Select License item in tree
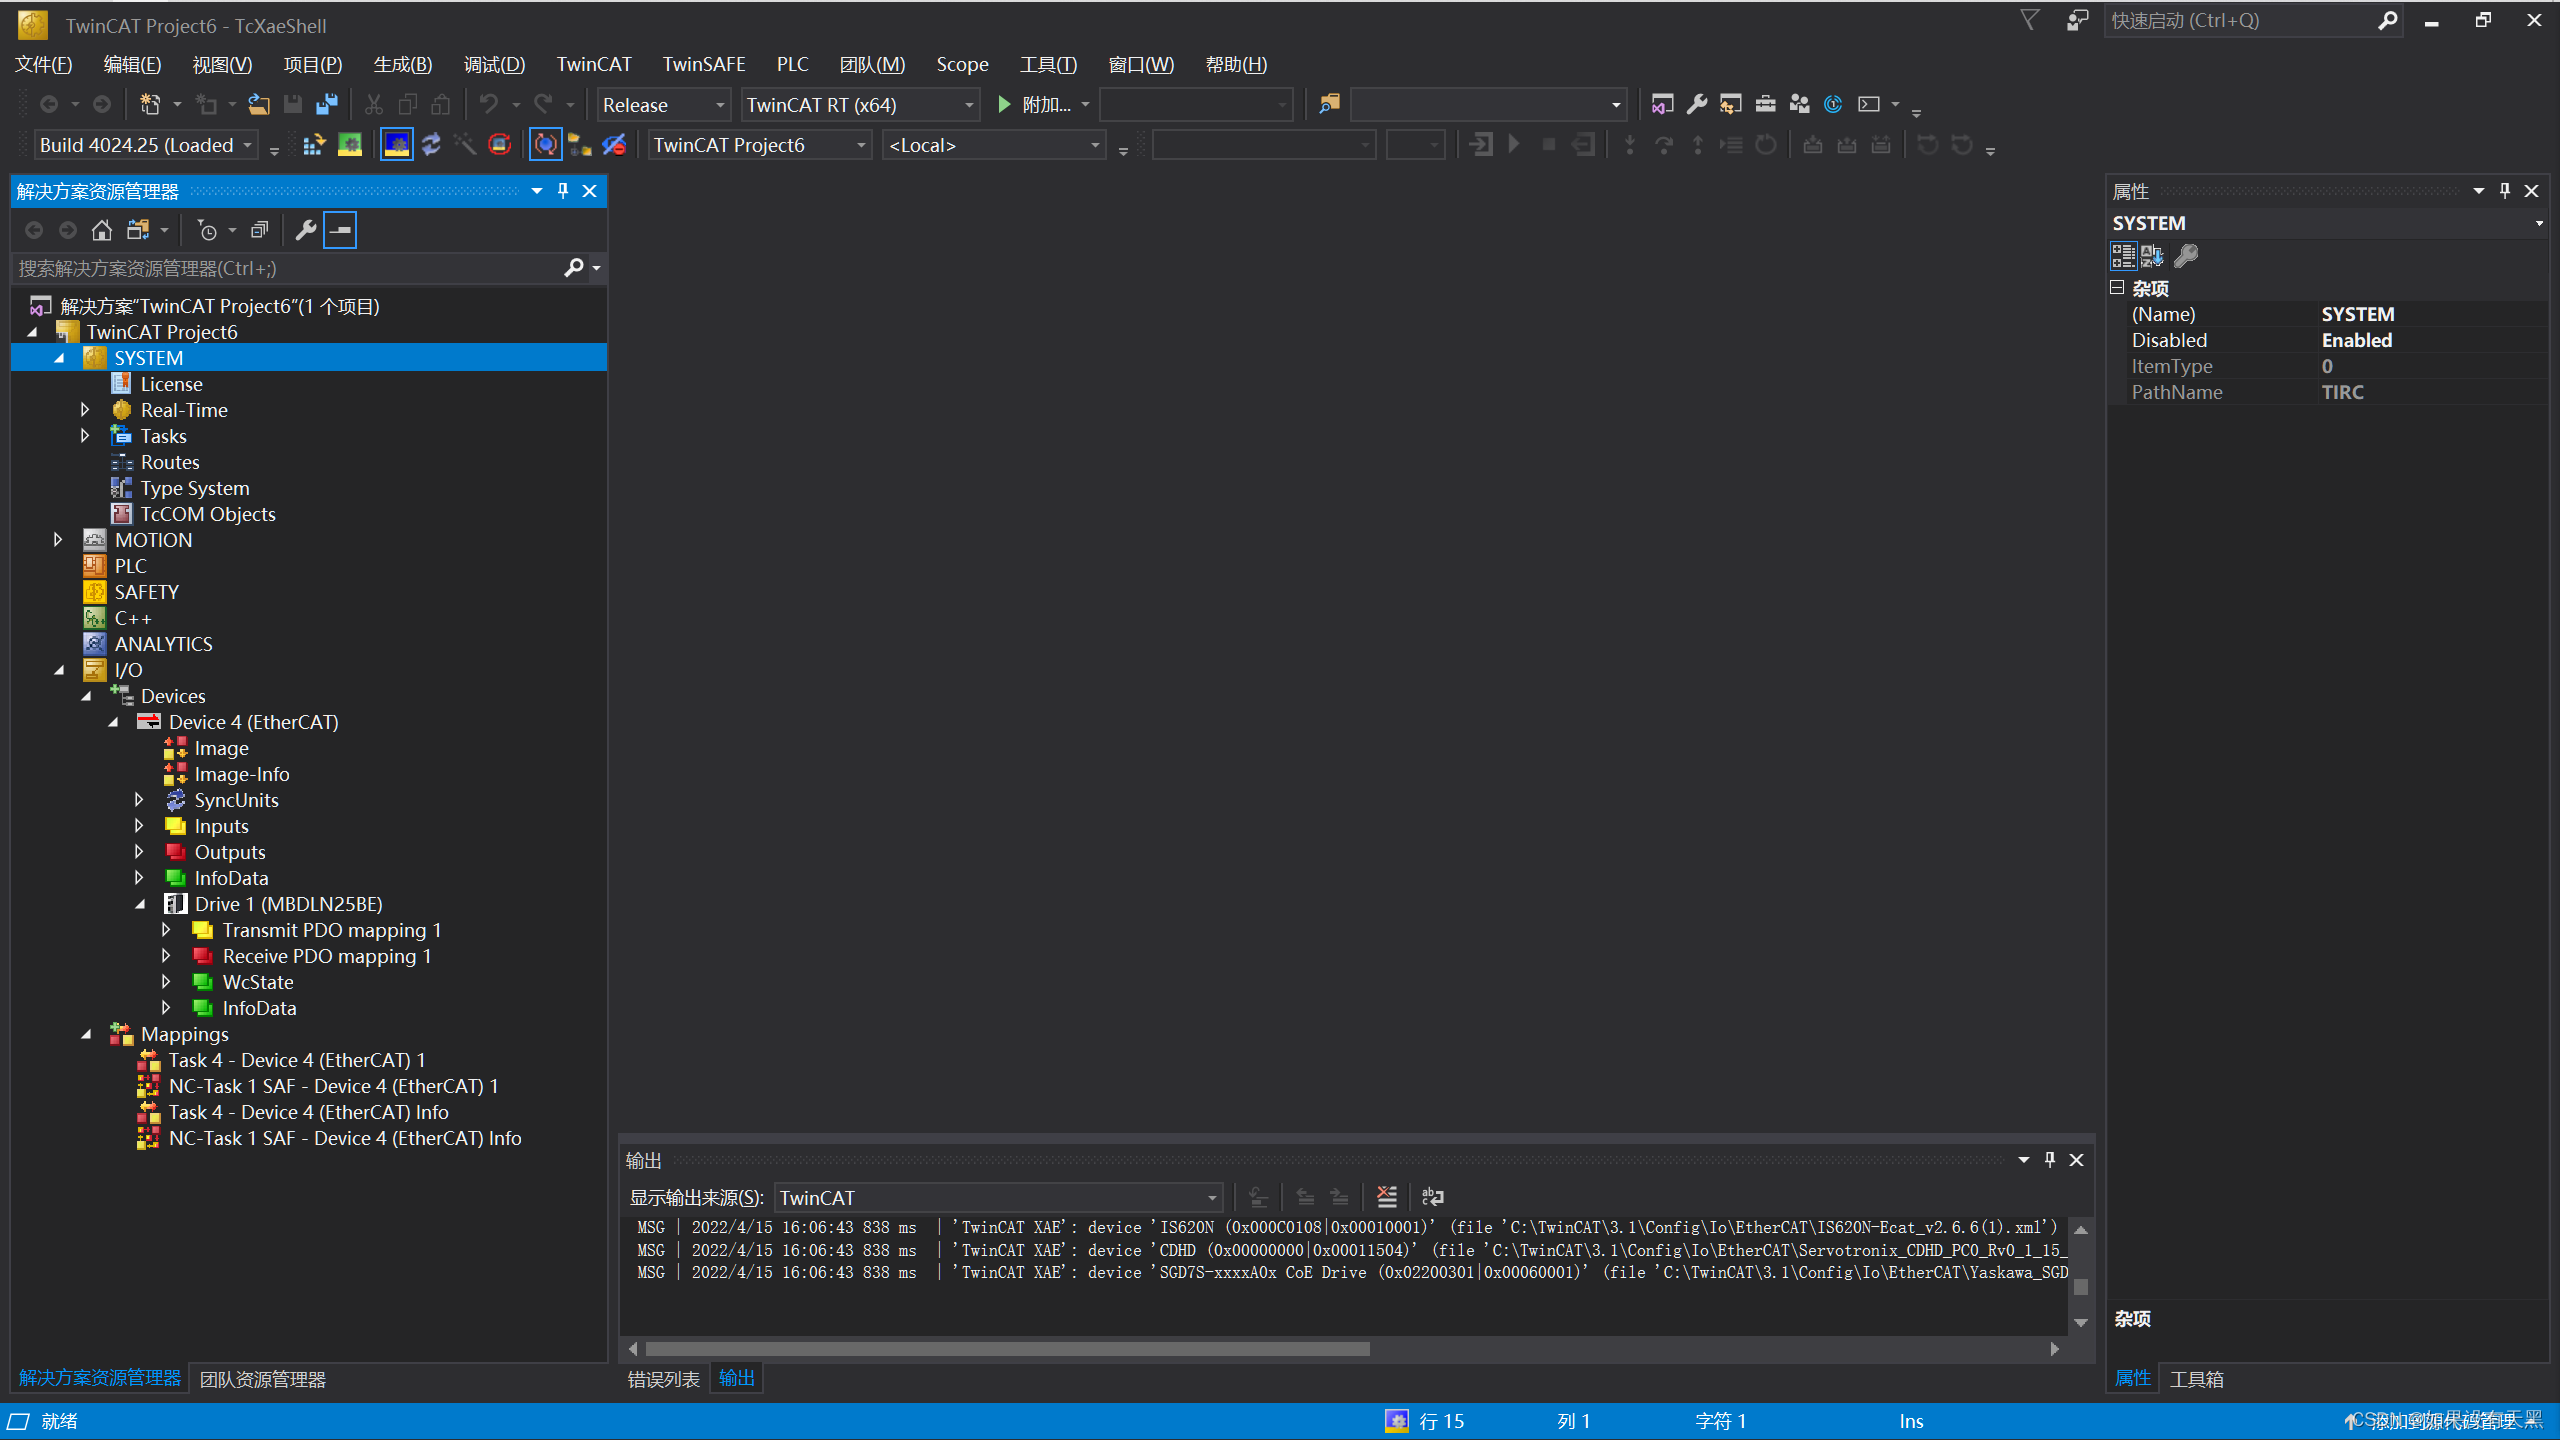The width and height of the screenshot is (2560, 1440). pos(171,384)
